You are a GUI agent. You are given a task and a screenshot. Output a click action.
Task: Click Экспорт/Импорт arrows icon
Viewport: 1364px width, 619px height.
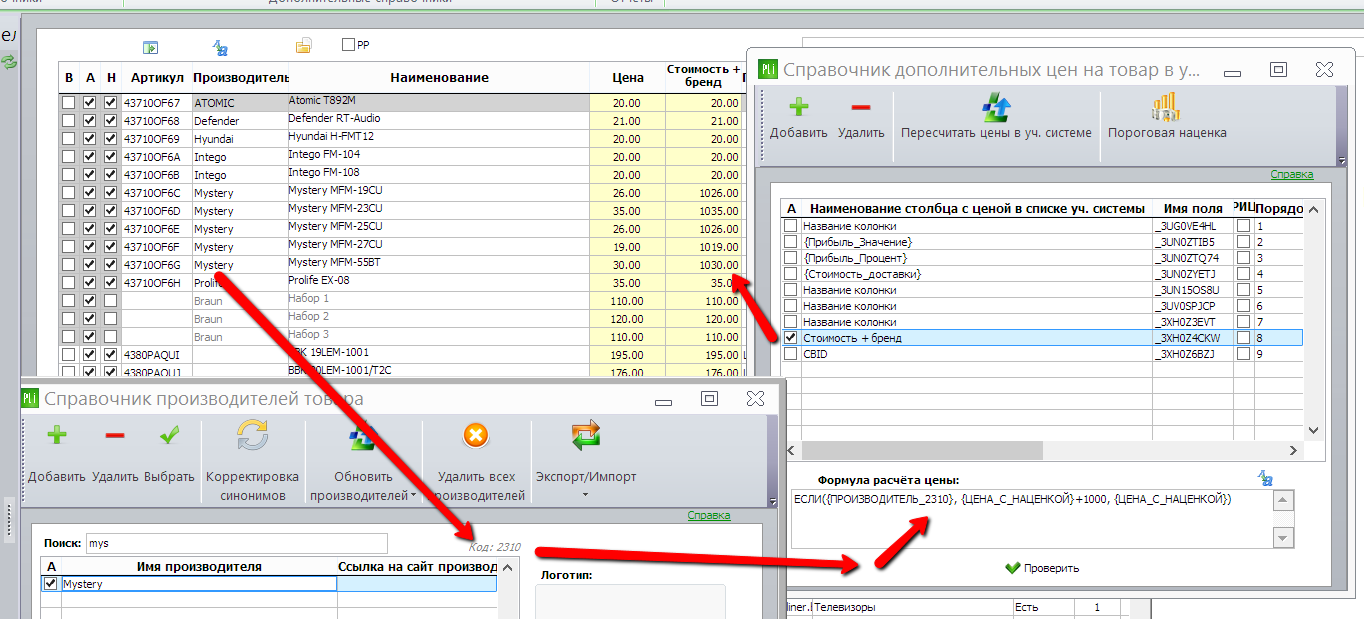click(585, 435)
